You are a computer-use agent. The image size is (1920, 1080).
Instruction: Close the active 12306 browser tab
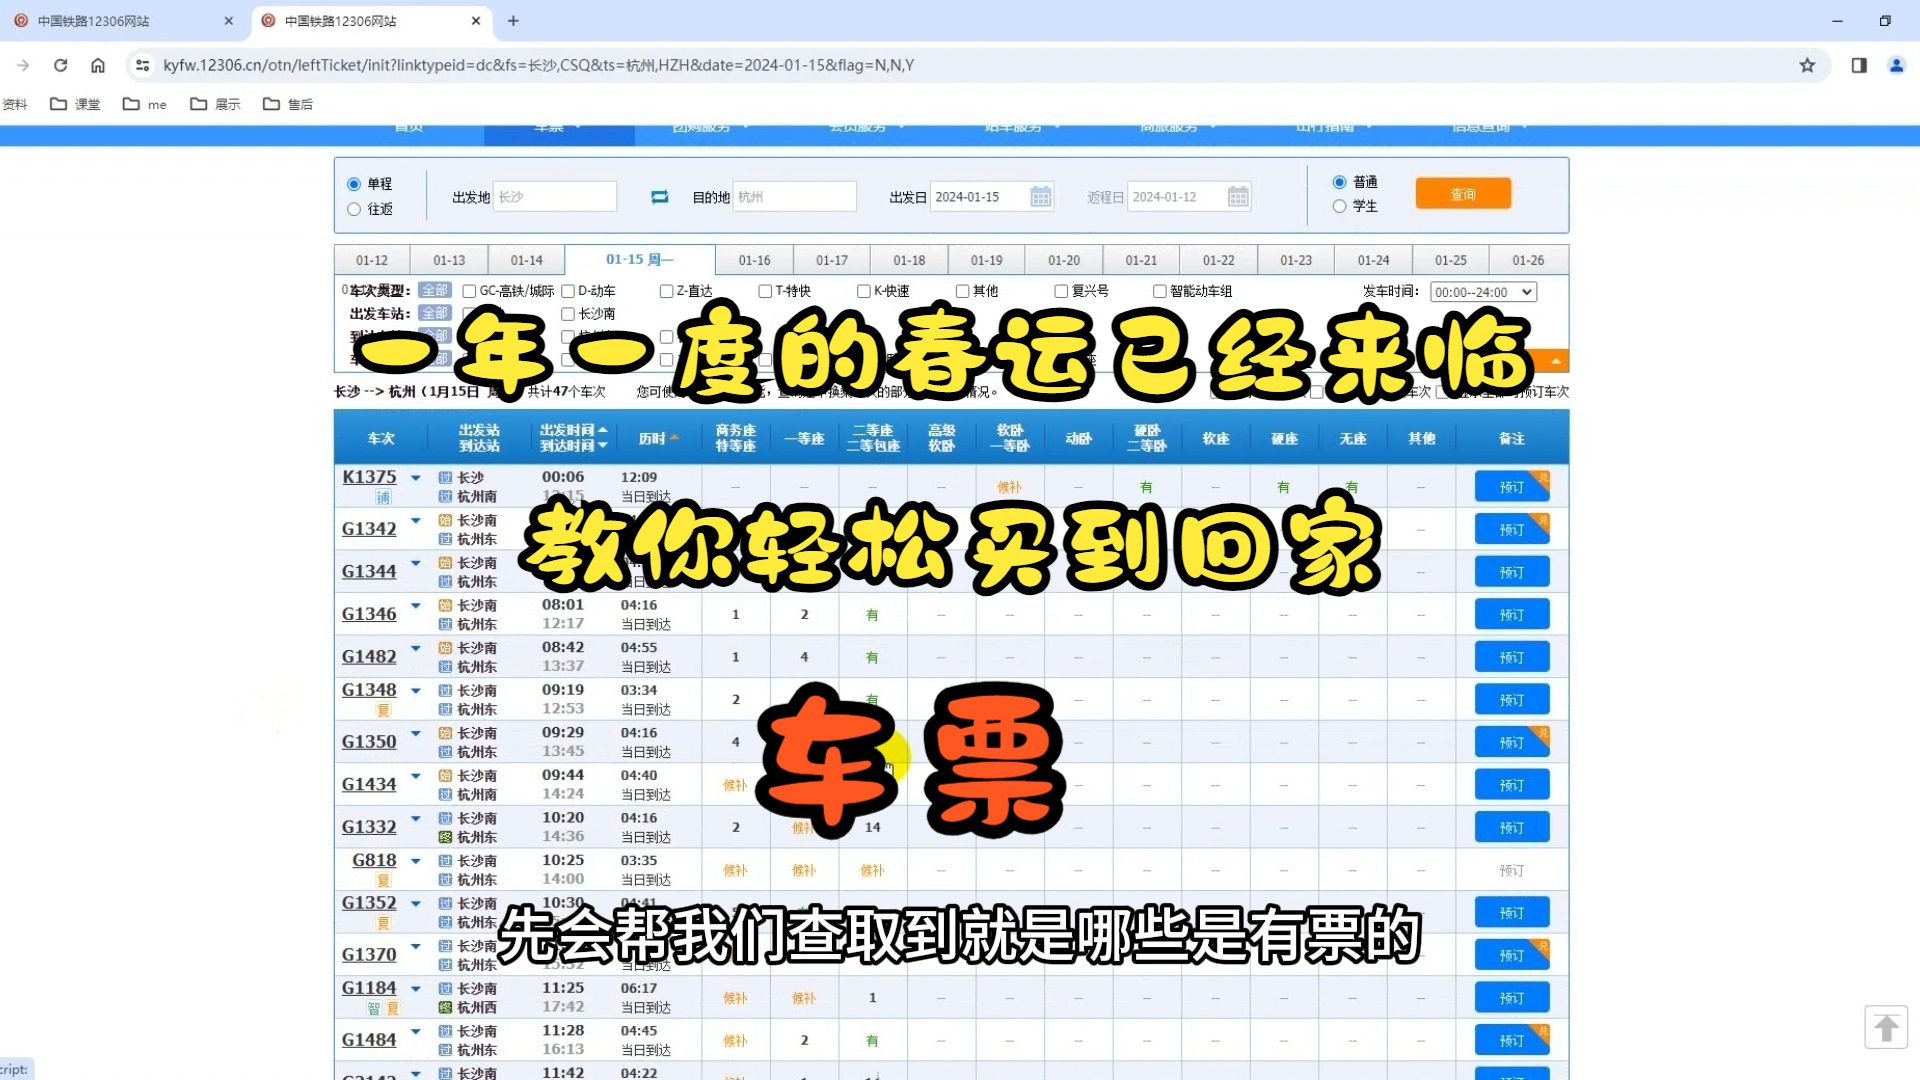pyautogui.click(x=476, y=20)
